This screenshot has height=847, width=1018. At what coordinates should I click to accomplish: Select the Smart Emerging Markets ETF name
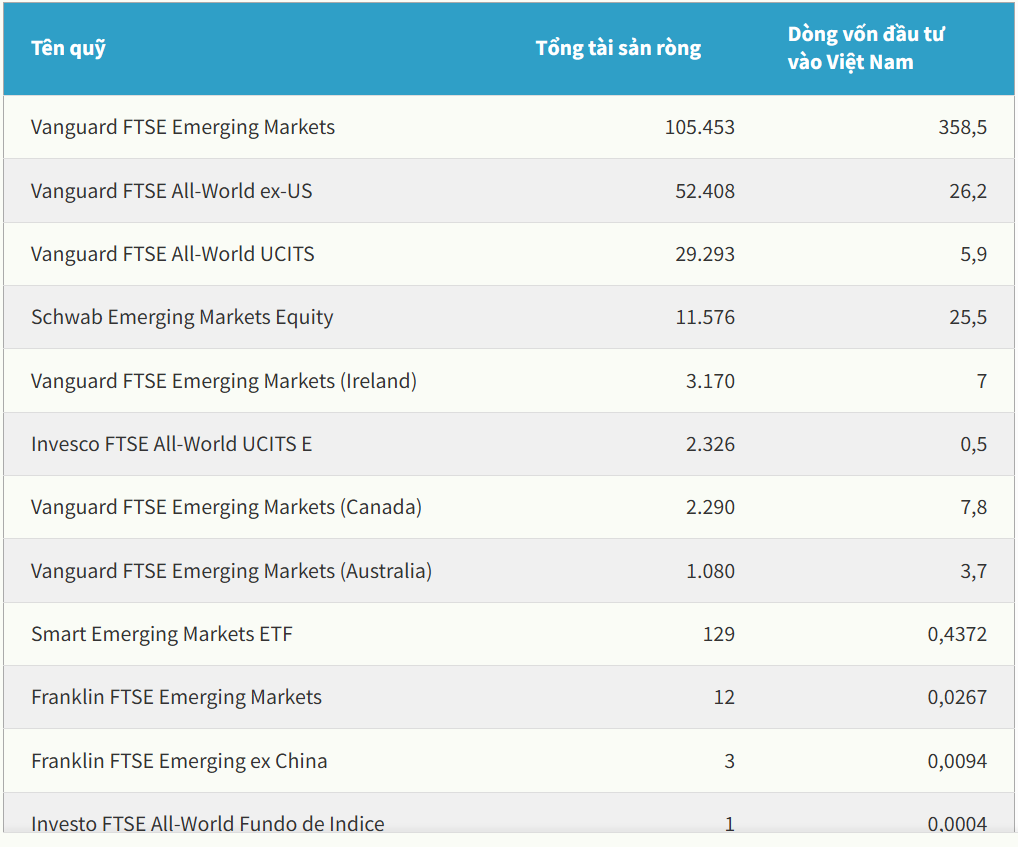162,634
